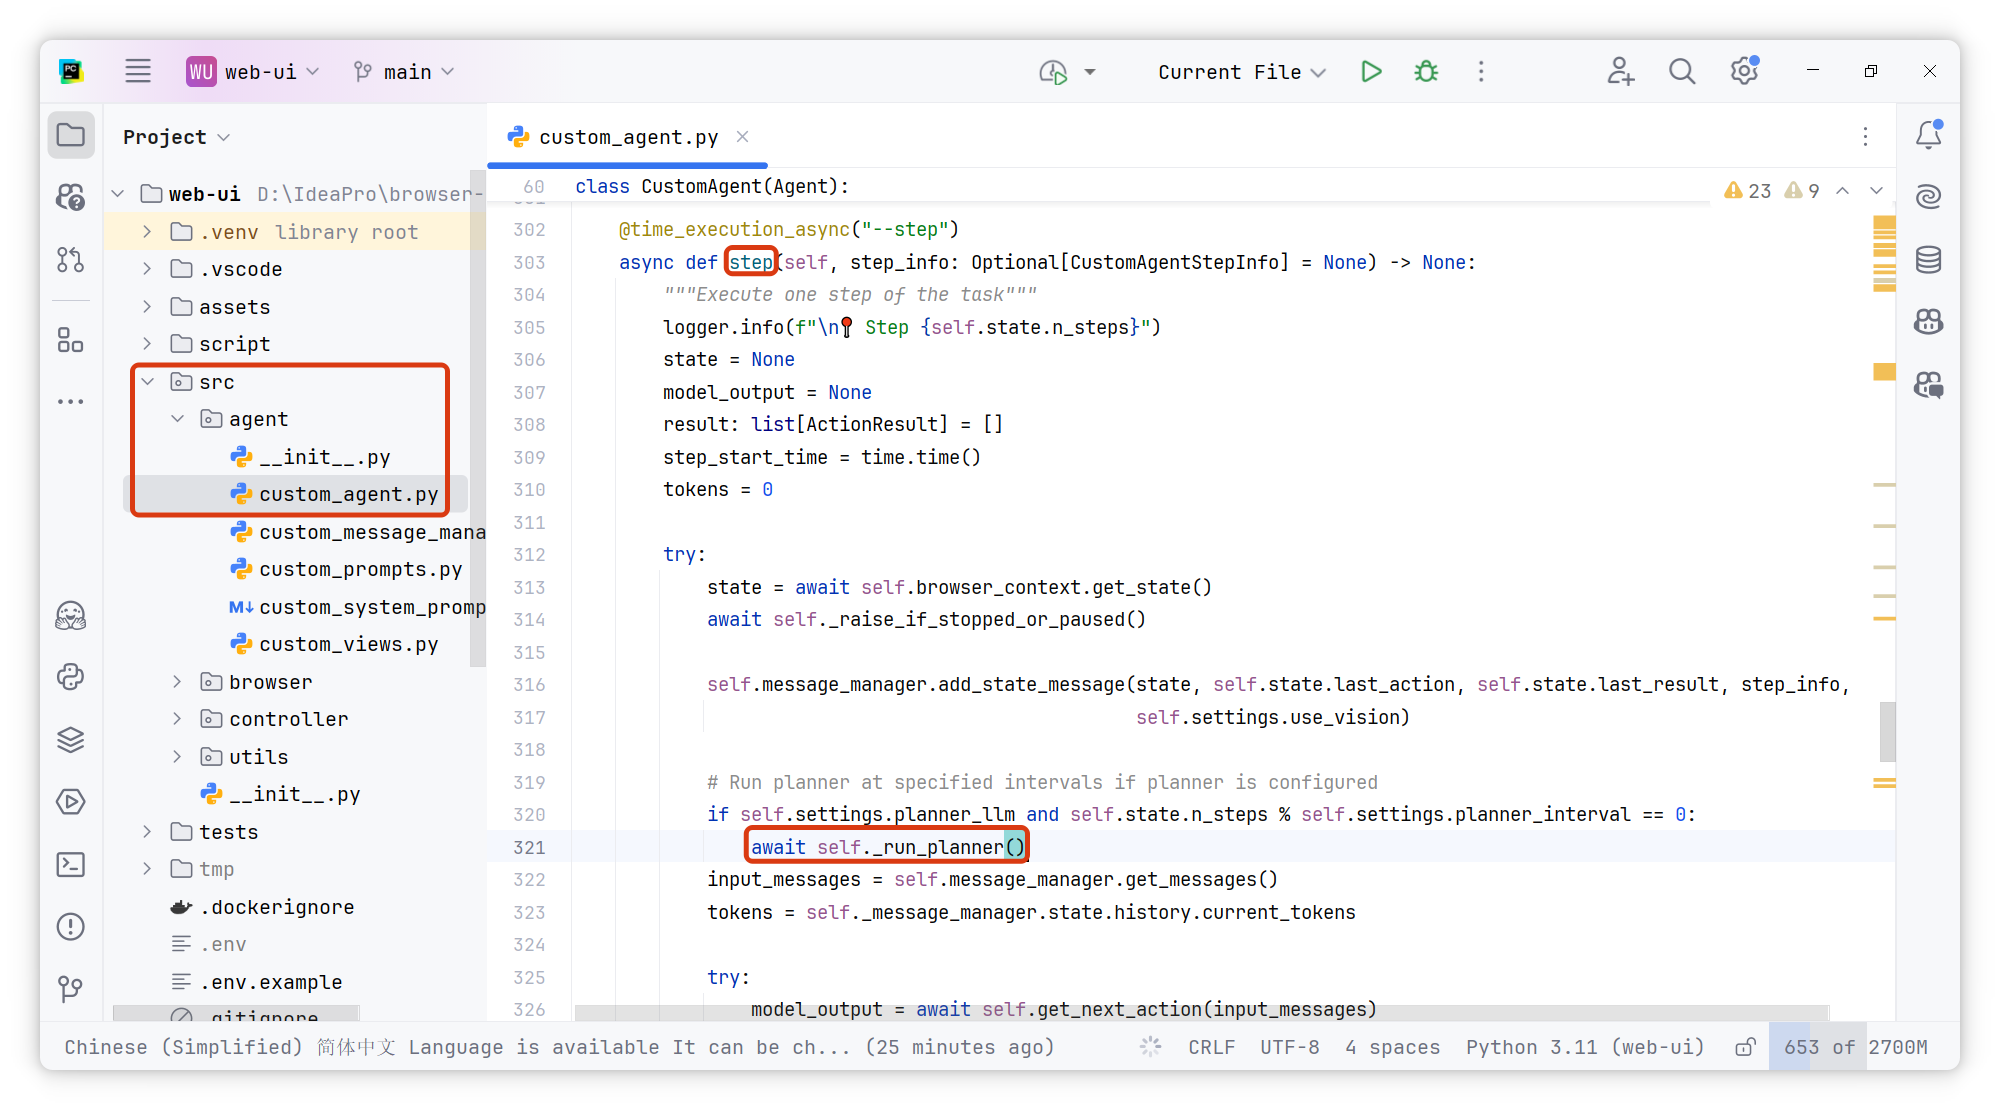Open the Terminal tool window

(71, 865)
